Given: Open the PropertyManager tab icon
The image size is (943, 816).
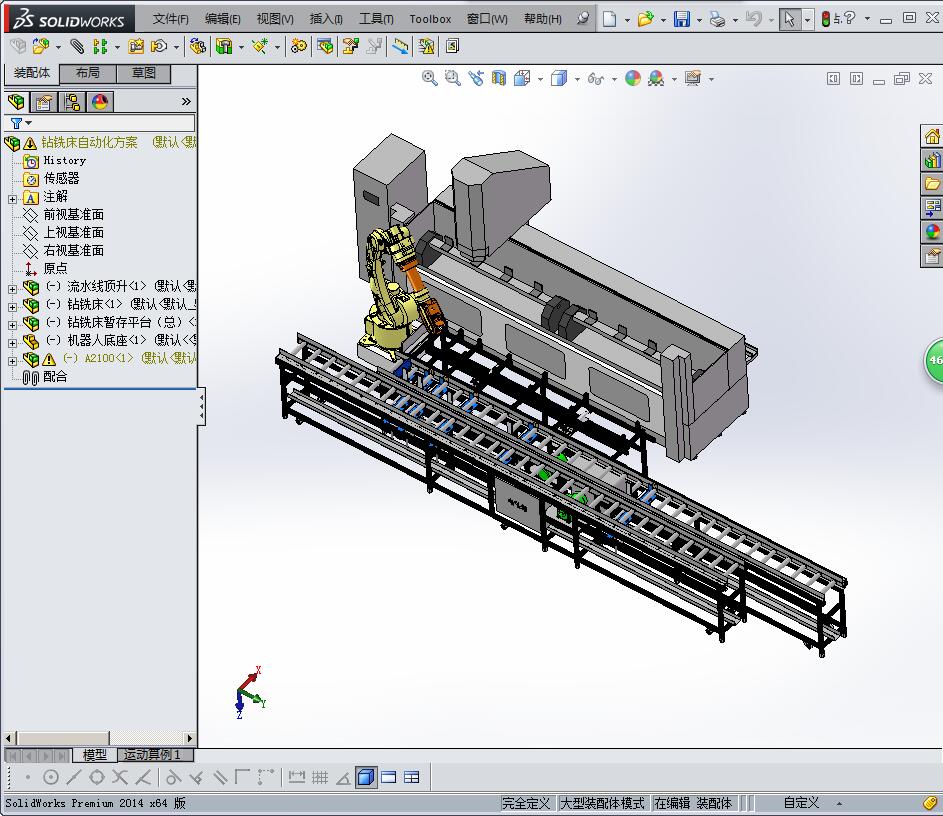Looking at the screenshot, I should coord(44,102).
